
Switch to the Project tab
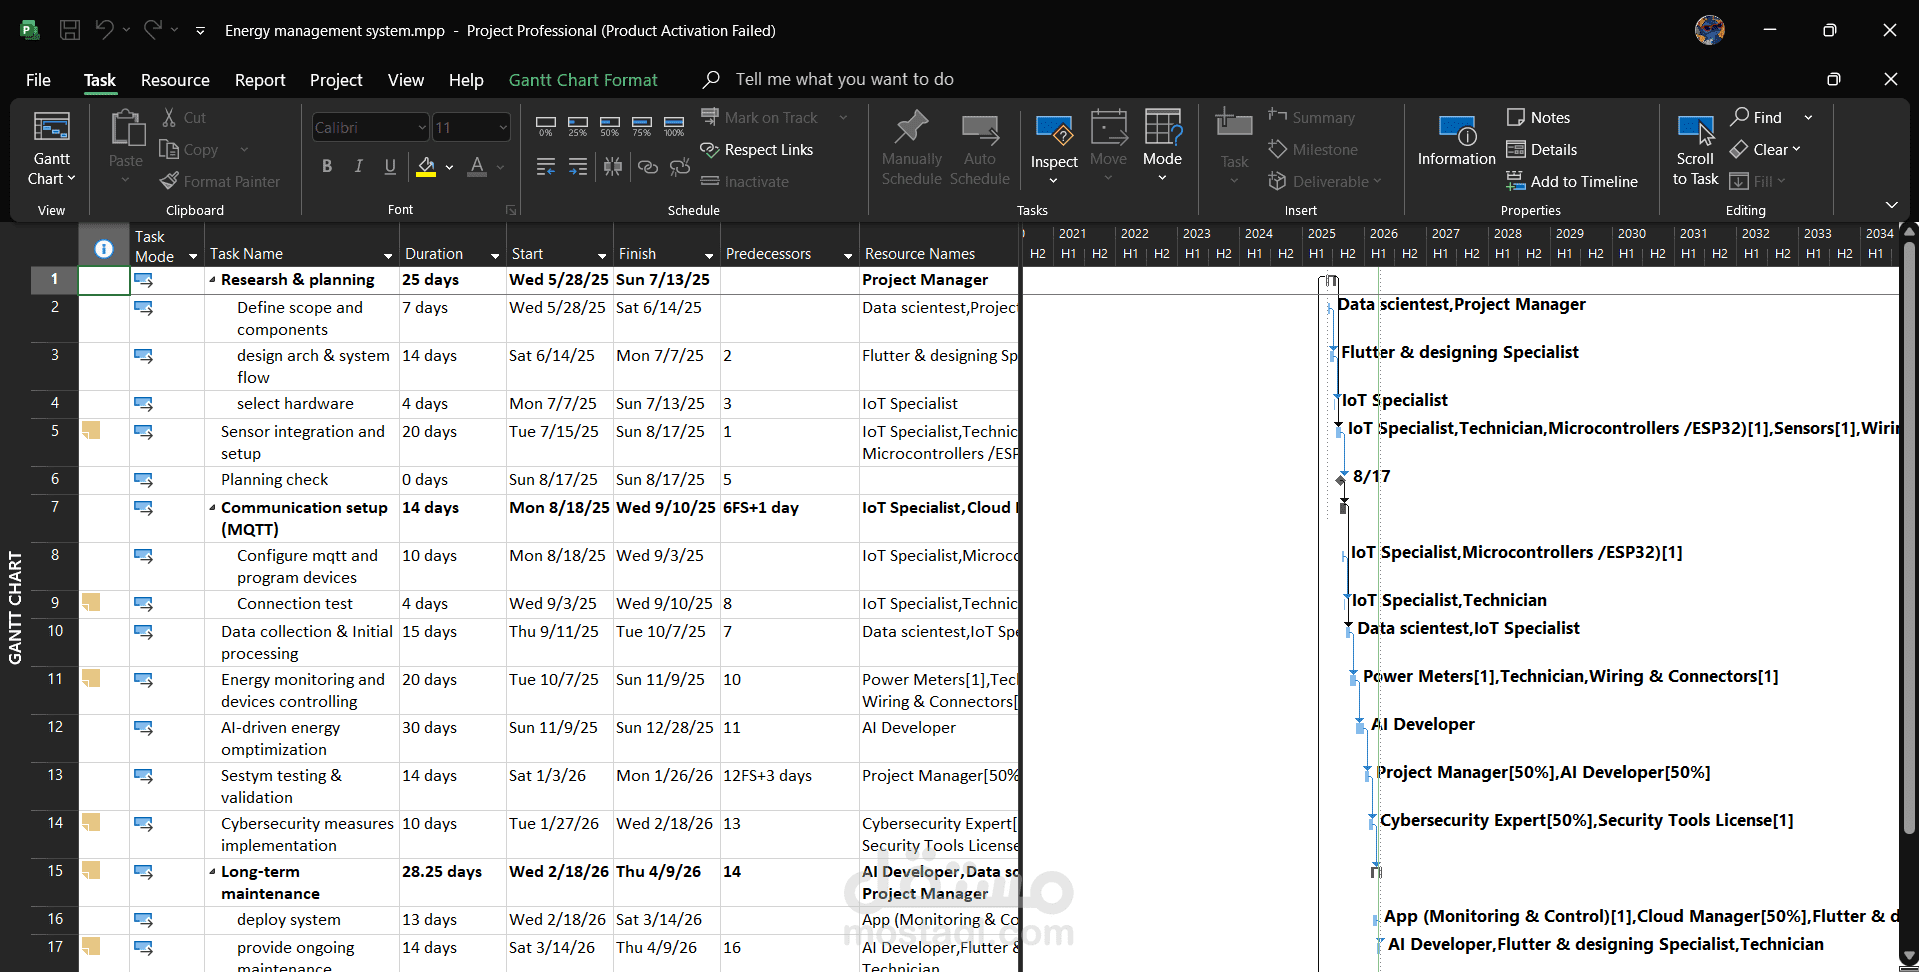click(336, 80)
